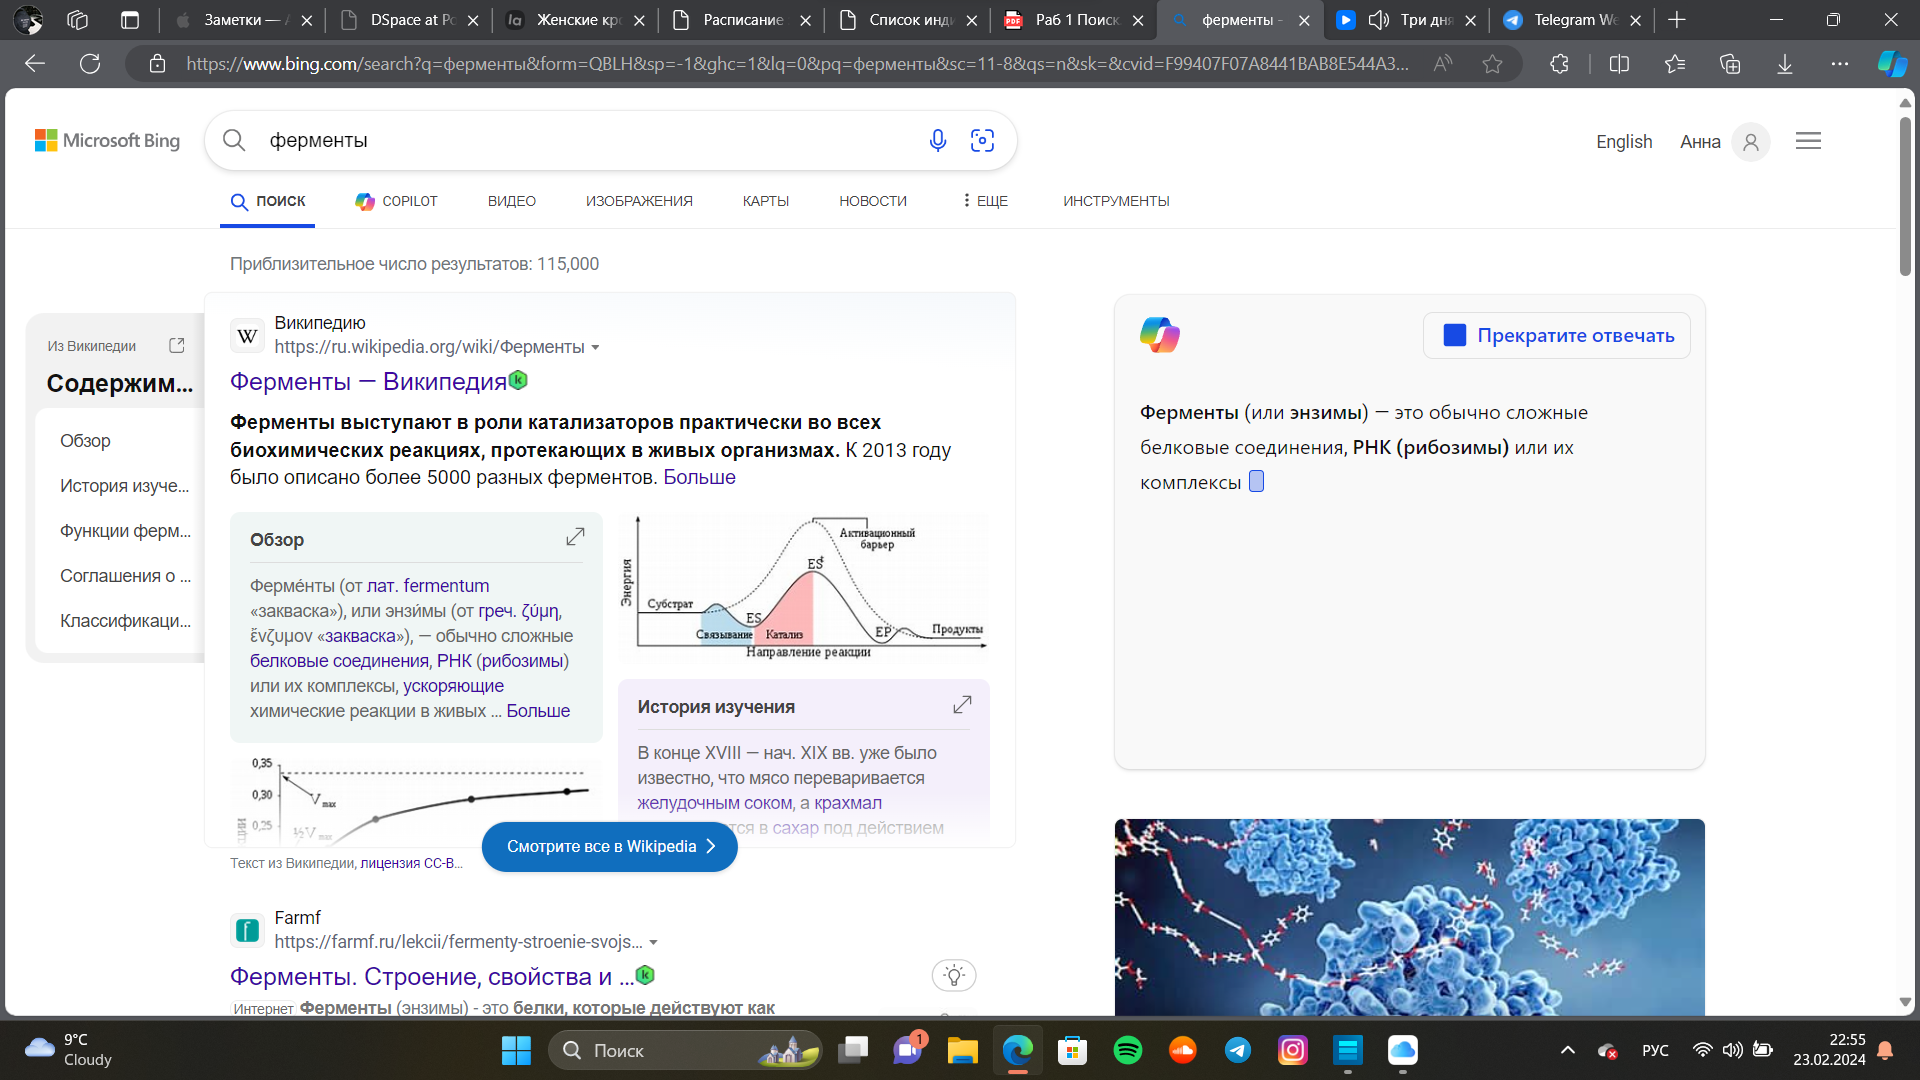
Task: Switch language to English
Action: point(1624,142)
